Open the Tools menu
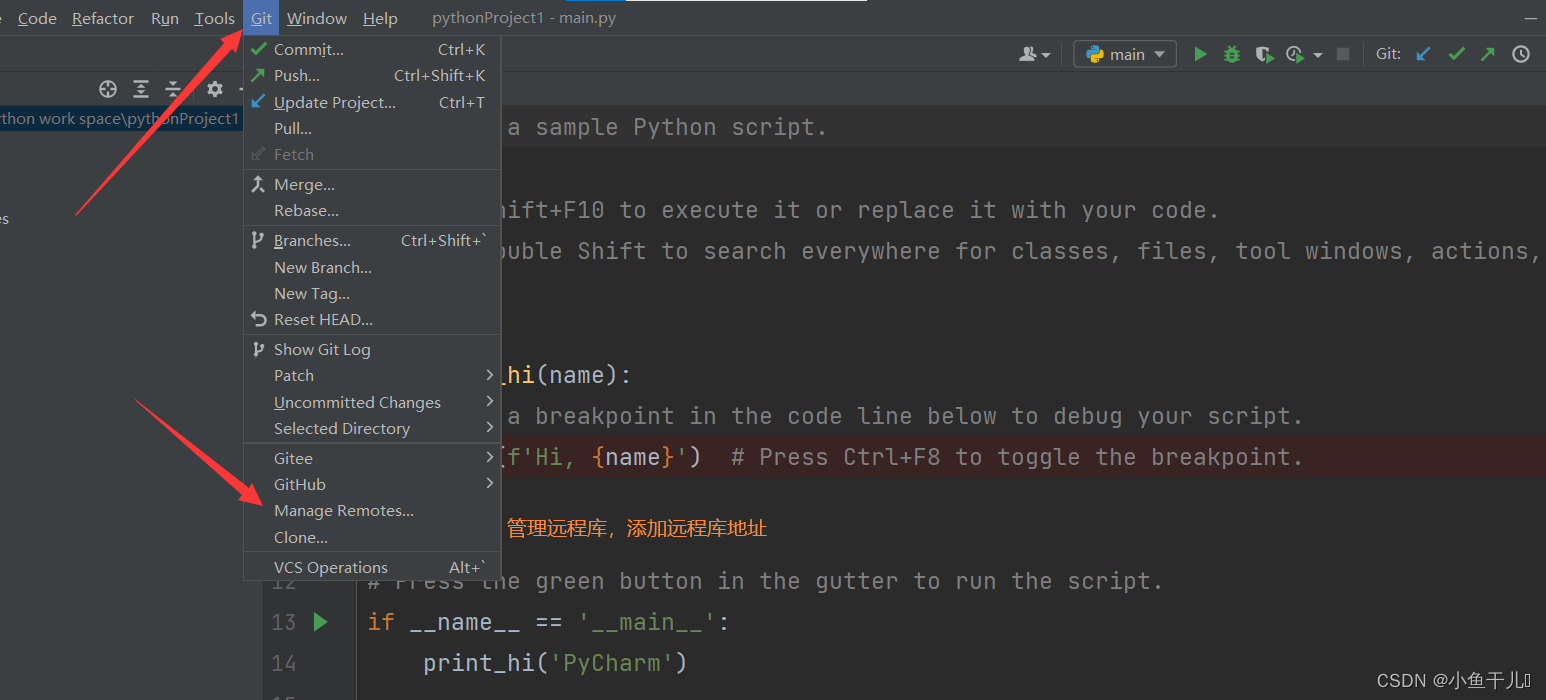The height and width of the screenshot is (700, 1546). tap(214, 18)
